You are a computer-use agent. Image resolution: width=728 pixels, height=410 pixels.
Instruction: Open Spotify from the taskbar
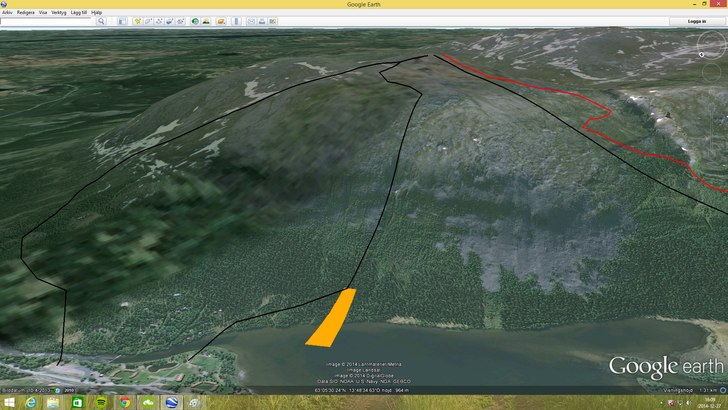[x=101, y=402]
